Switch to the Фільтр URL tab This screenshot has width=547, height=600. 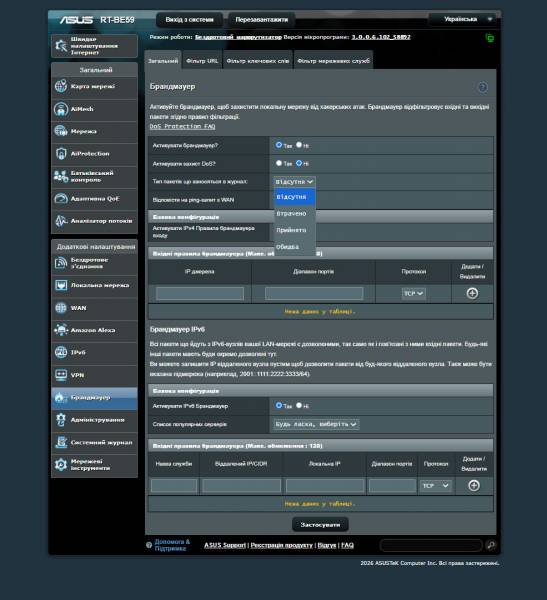click(x=202, y=61)
